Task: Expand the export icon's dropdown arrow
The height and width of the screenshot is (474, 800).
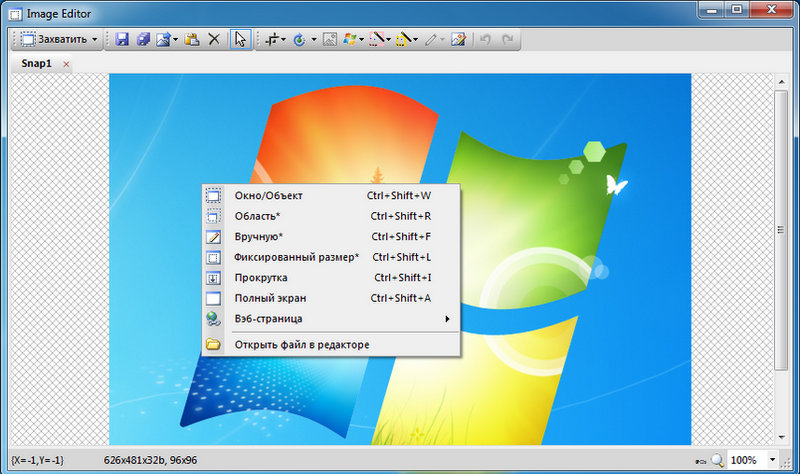Action: coord(176,39)
